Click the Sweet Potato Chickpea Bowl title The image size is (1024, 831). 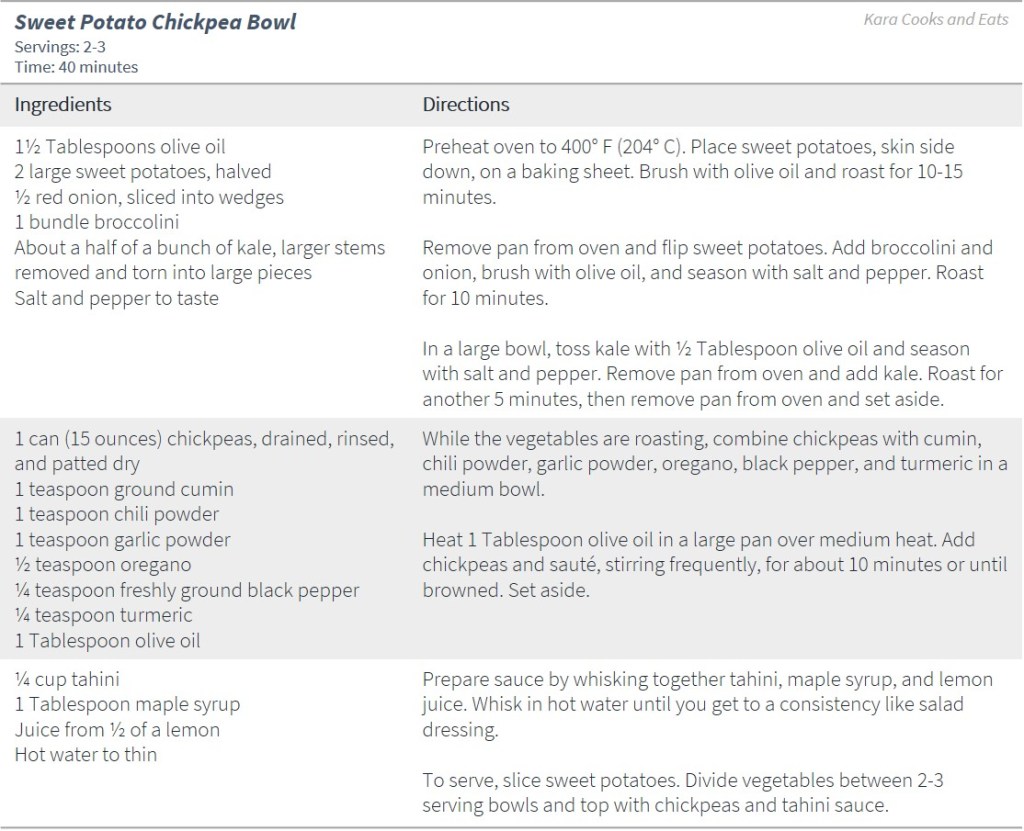pos(155,22)
